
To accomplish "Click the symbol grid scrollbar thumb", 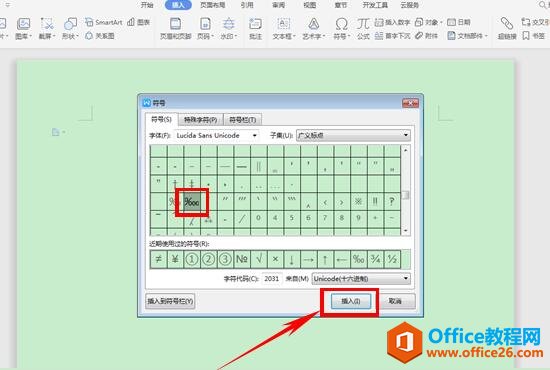I will pyautogui.click(x=406, y=195).
